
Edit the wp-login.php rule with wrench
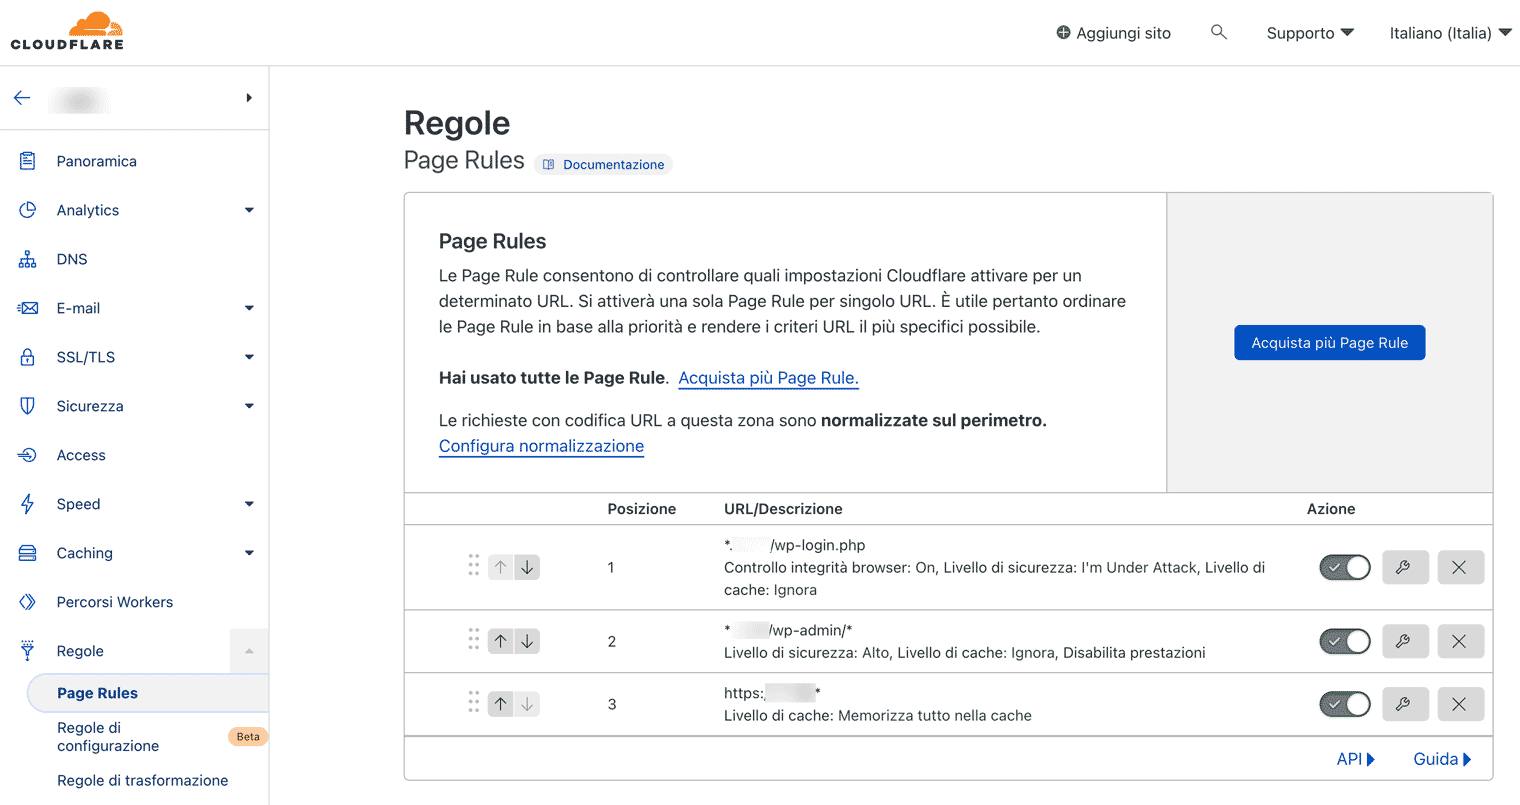(1403, 567)
